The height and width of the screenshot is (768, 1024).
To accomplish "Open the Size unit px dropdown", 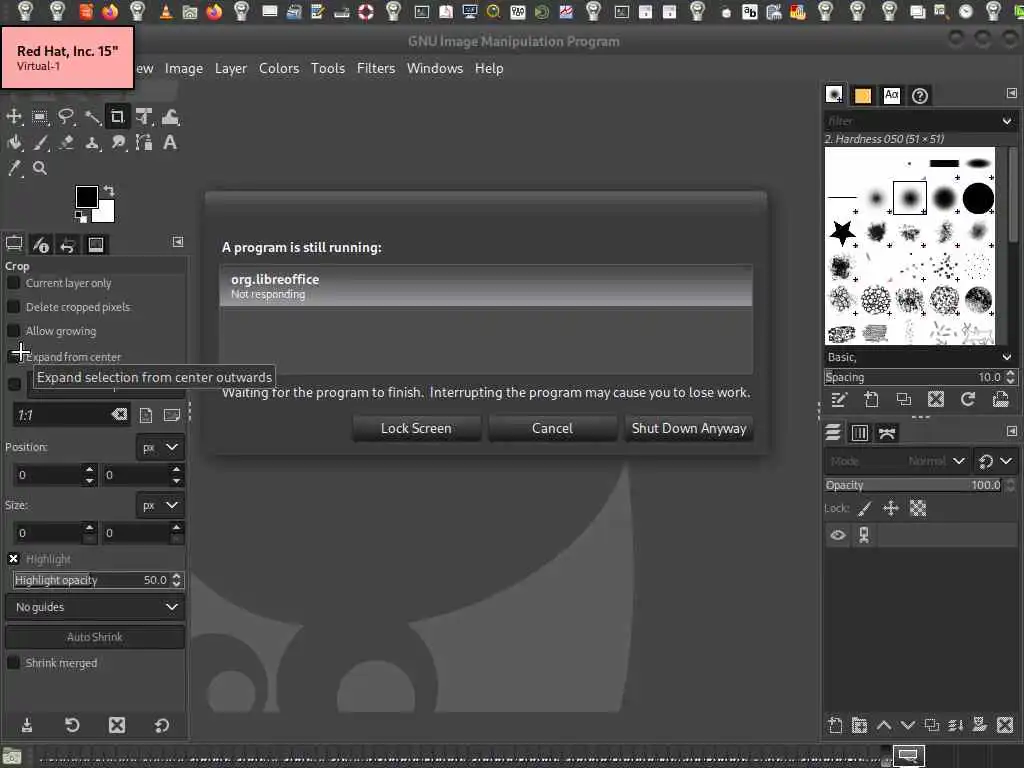I will pos(159,505).
